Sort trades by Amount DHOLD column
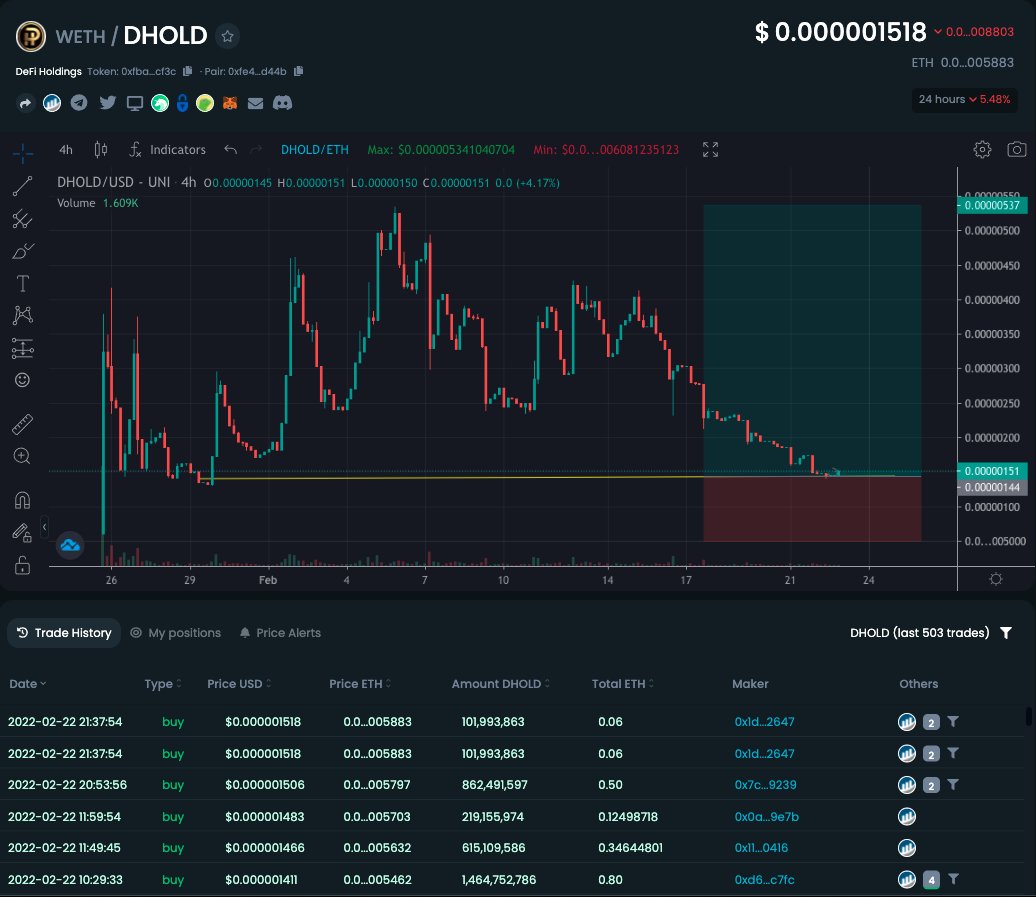The height and width of the screenshot is (897, 1036). (501, 684)
